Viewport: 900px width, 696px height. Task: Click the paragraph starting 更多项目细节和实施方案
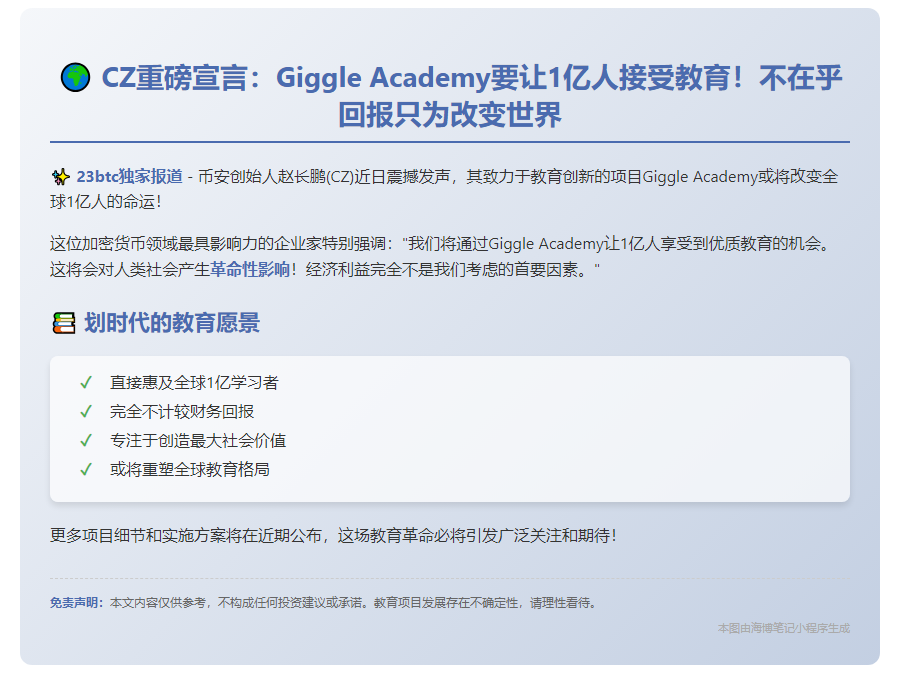click(333, 535)
